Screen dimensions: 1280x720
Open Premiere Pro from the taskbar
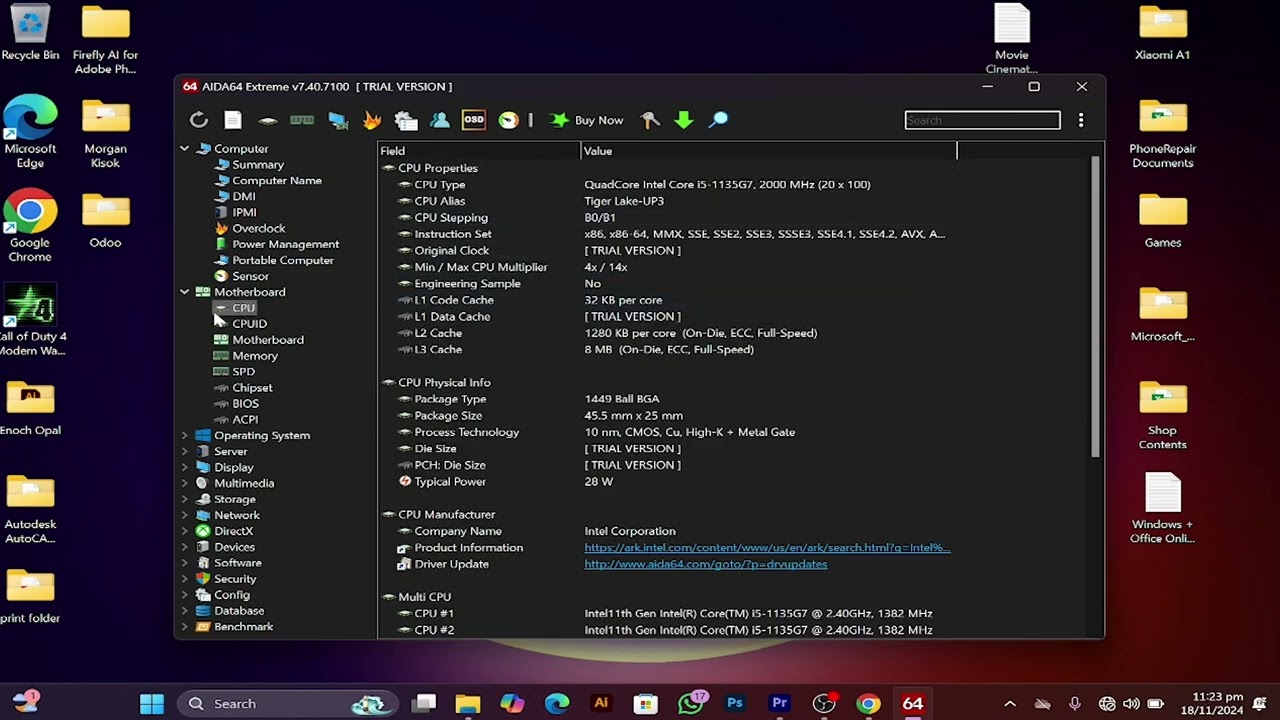click(779, 704)
